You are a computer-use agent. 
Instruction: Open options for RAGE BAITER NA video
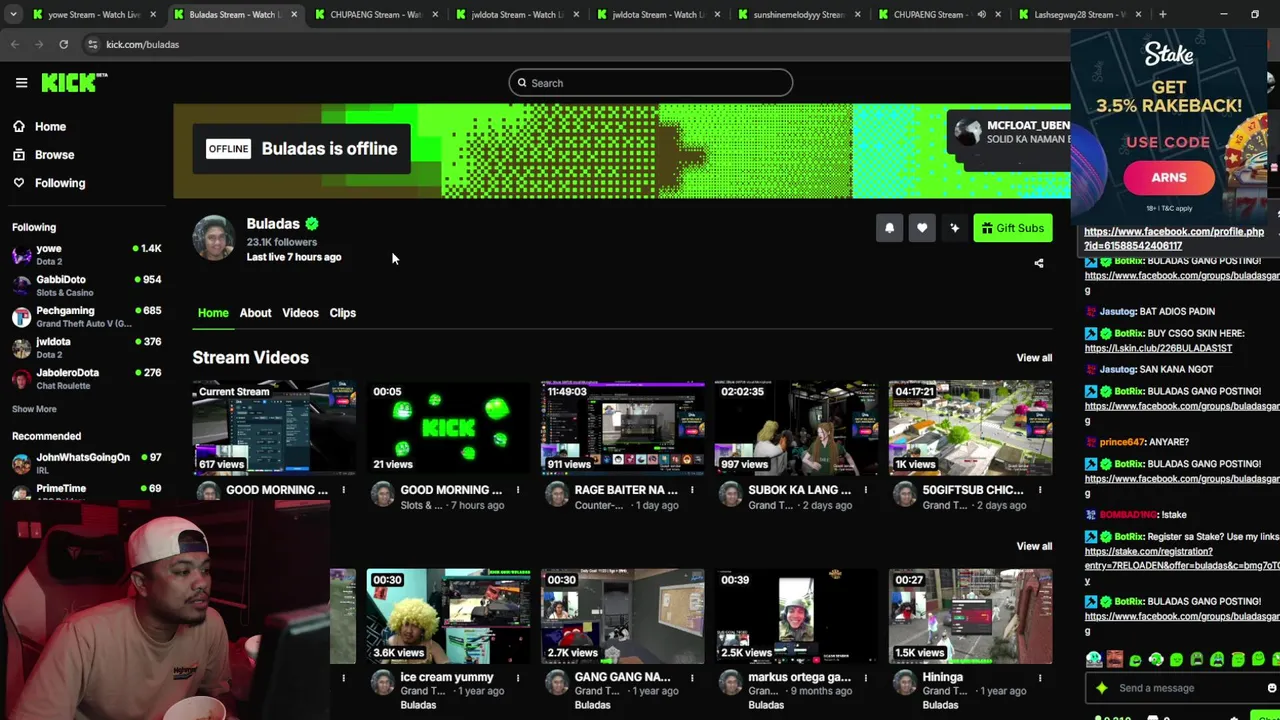pyautogui.click(x=691, y=490)
